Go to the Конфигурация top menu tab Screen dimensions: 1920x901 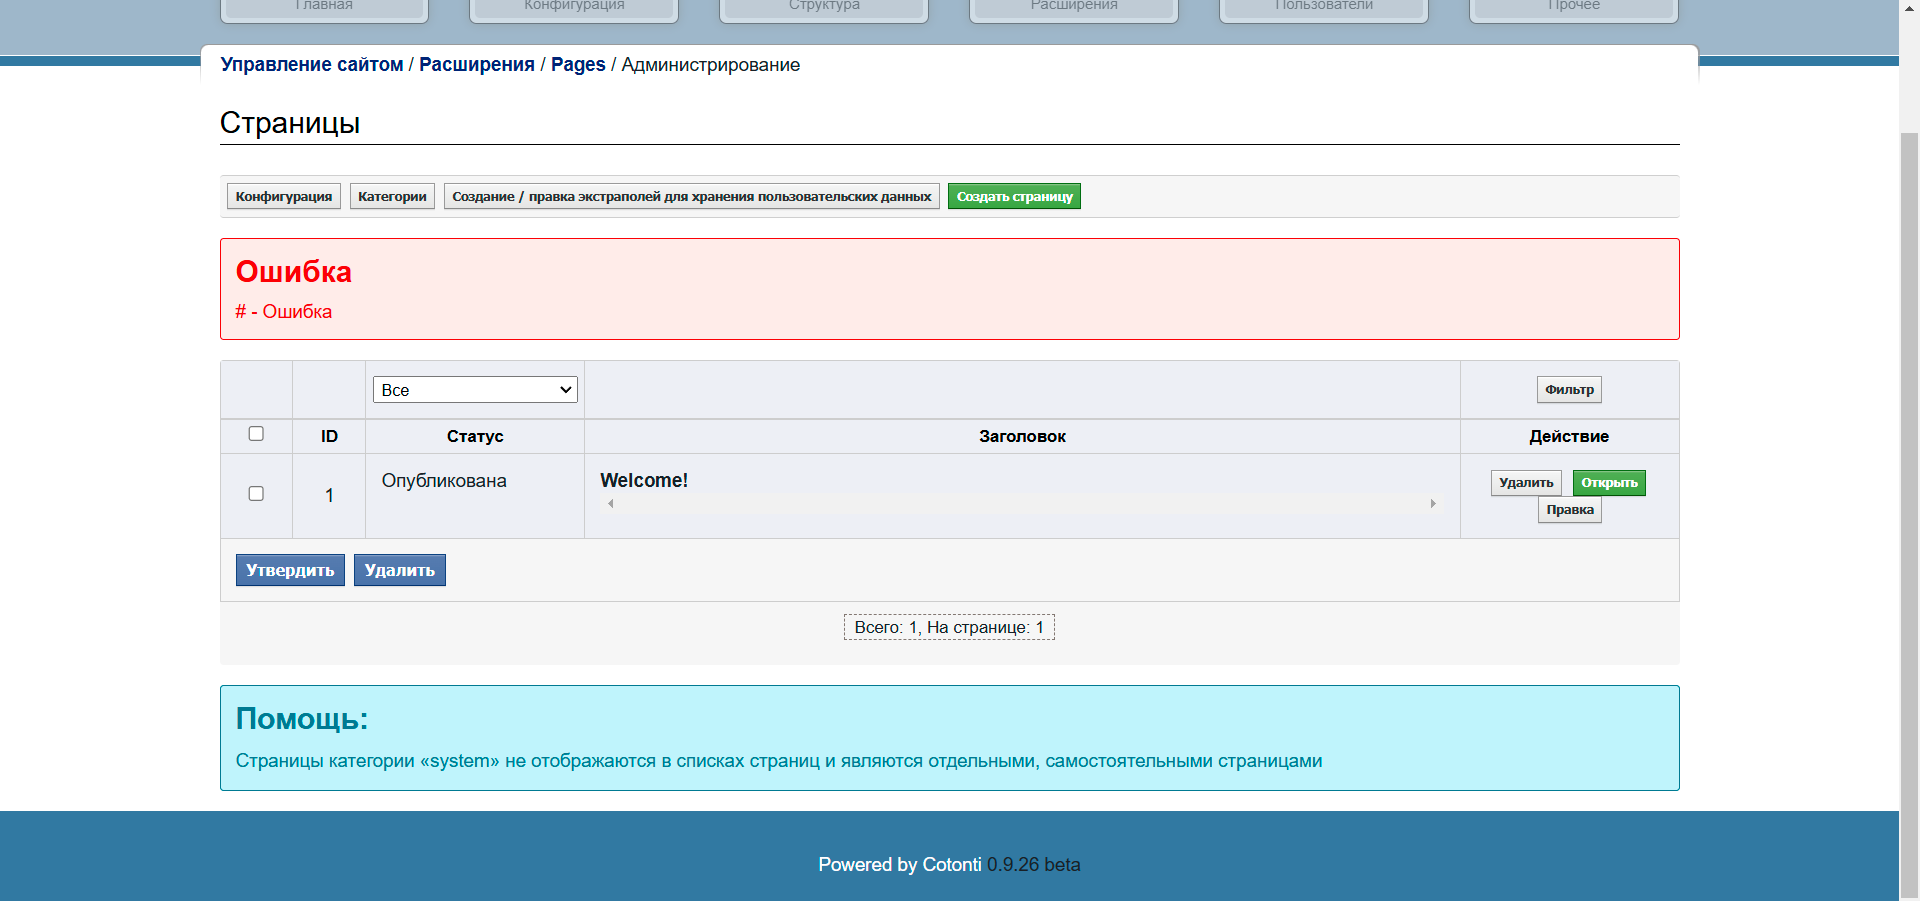[x=574, y=8]
